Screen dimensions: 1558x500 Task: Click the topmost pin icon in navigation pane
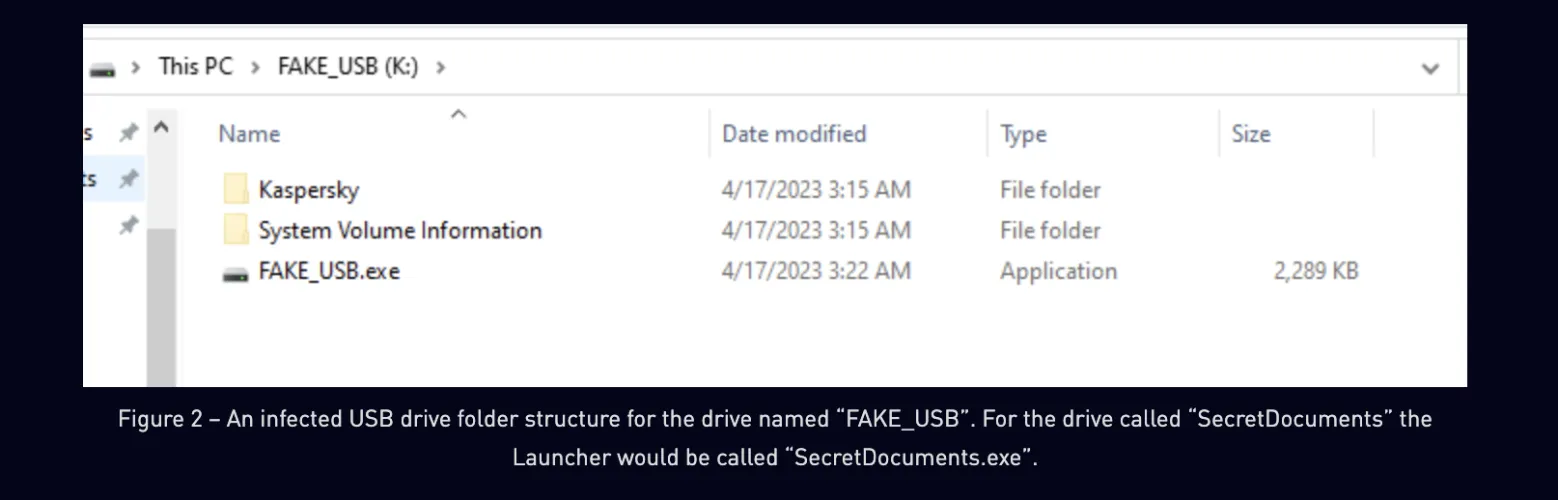click(128, 133)
